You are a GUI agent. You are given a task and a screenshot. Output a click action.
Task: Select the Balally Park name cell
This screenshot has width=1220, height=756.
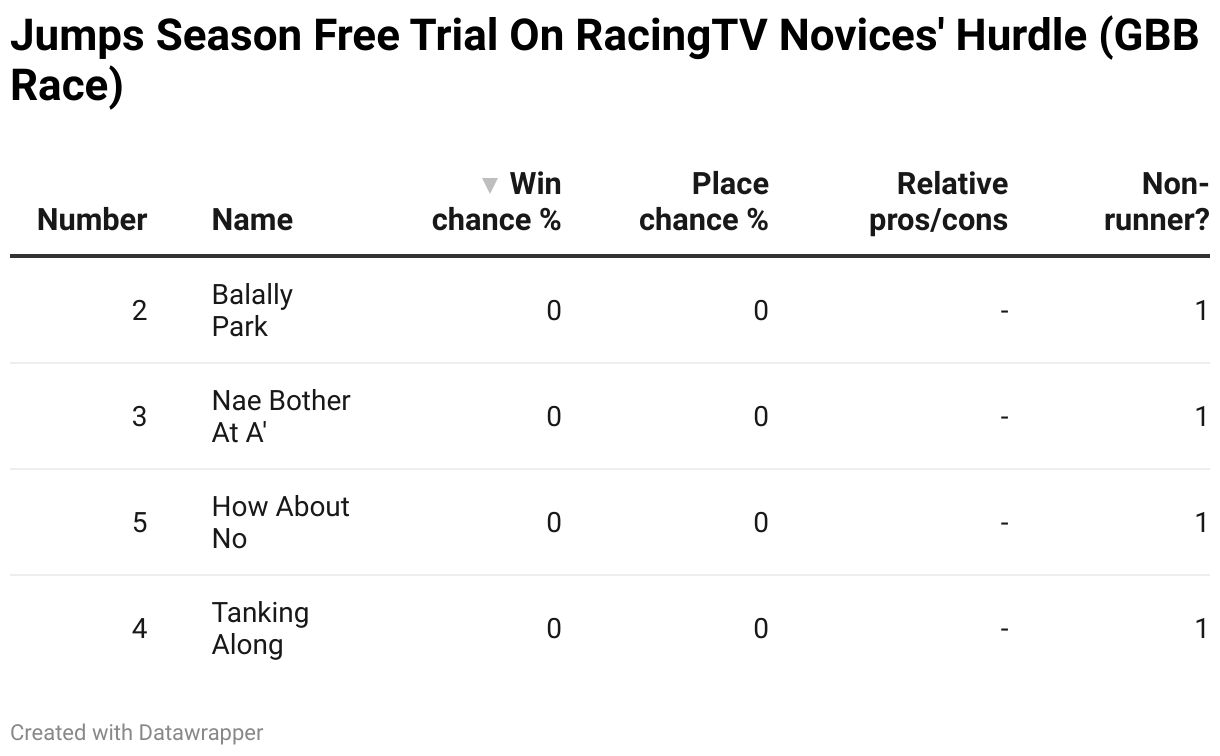click(252, 310)
